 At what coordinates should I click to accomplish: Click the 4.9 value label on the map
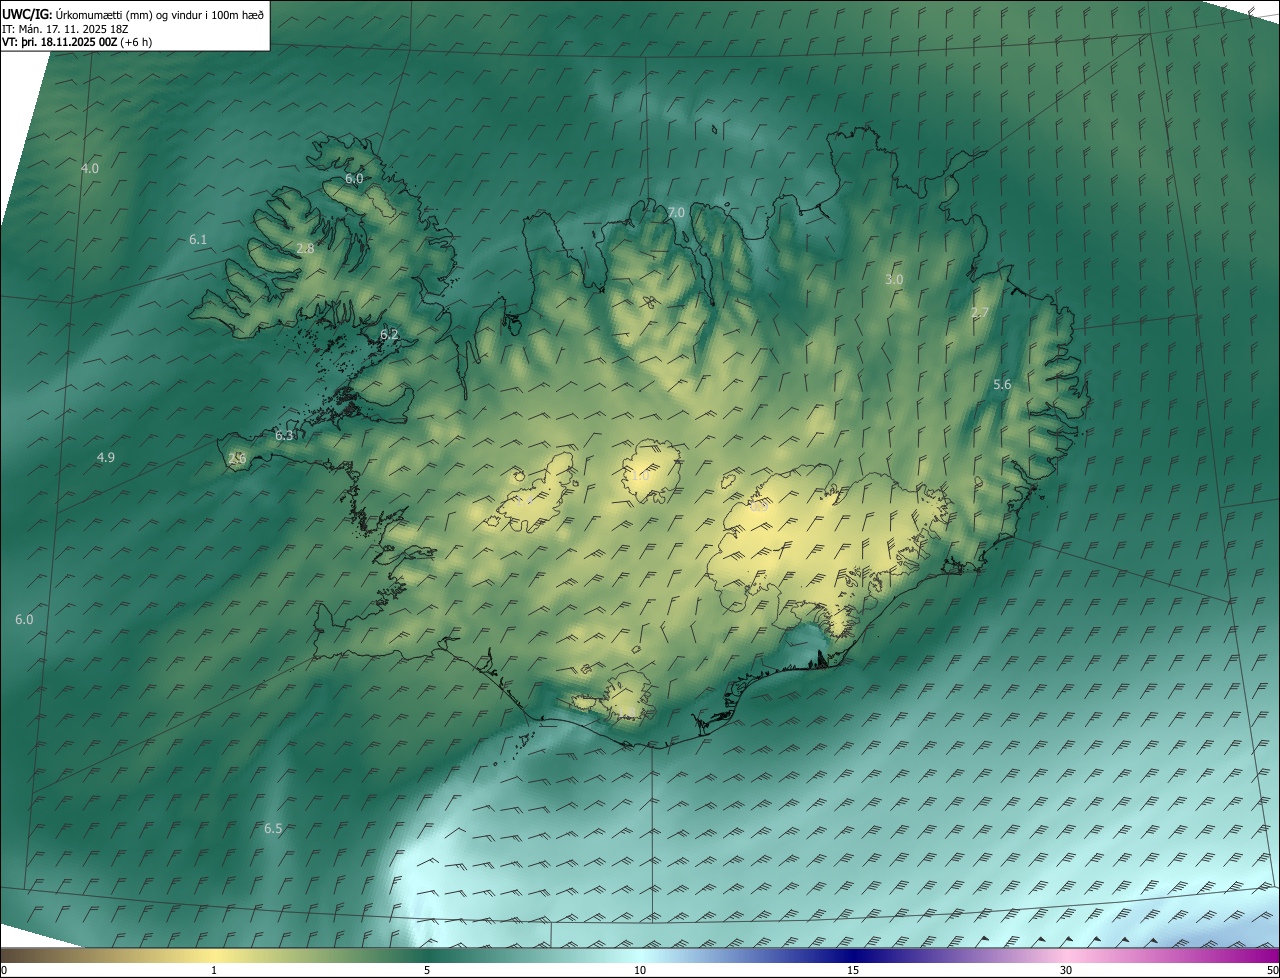point(106,457)
